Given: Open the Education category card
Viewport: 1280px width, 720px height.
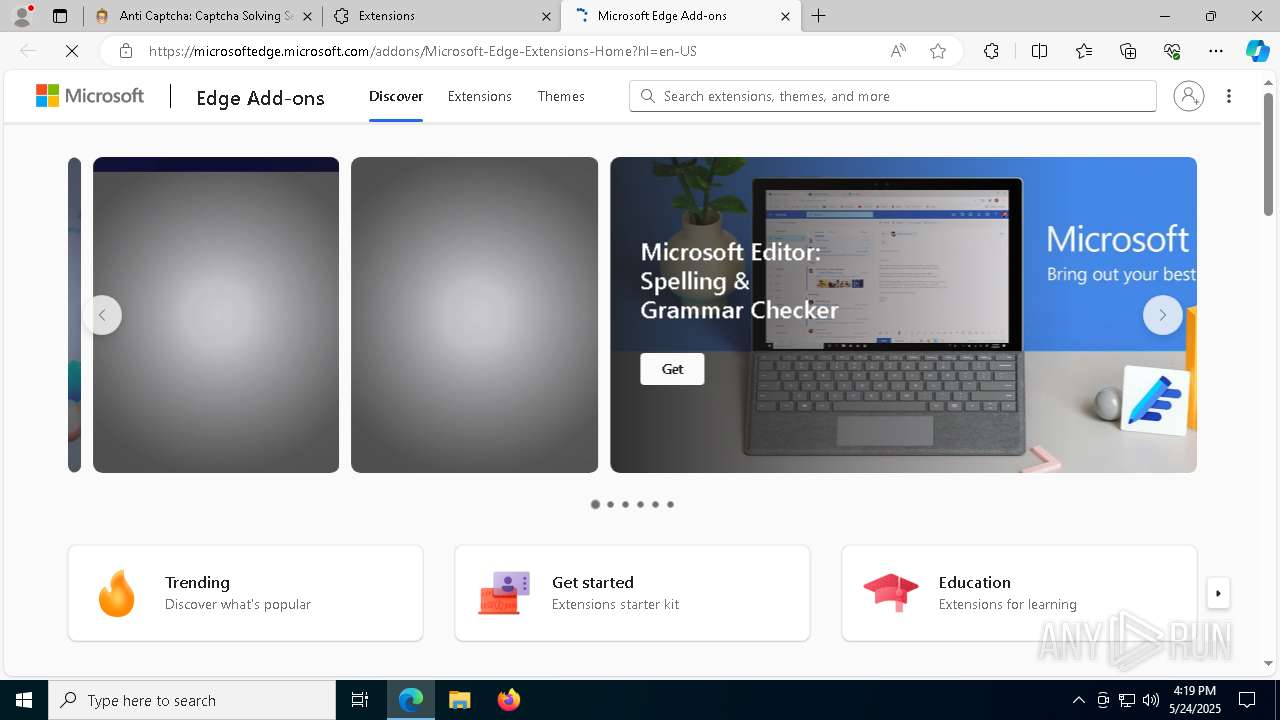Looking at the screenshot, I should click(1019, 593).
